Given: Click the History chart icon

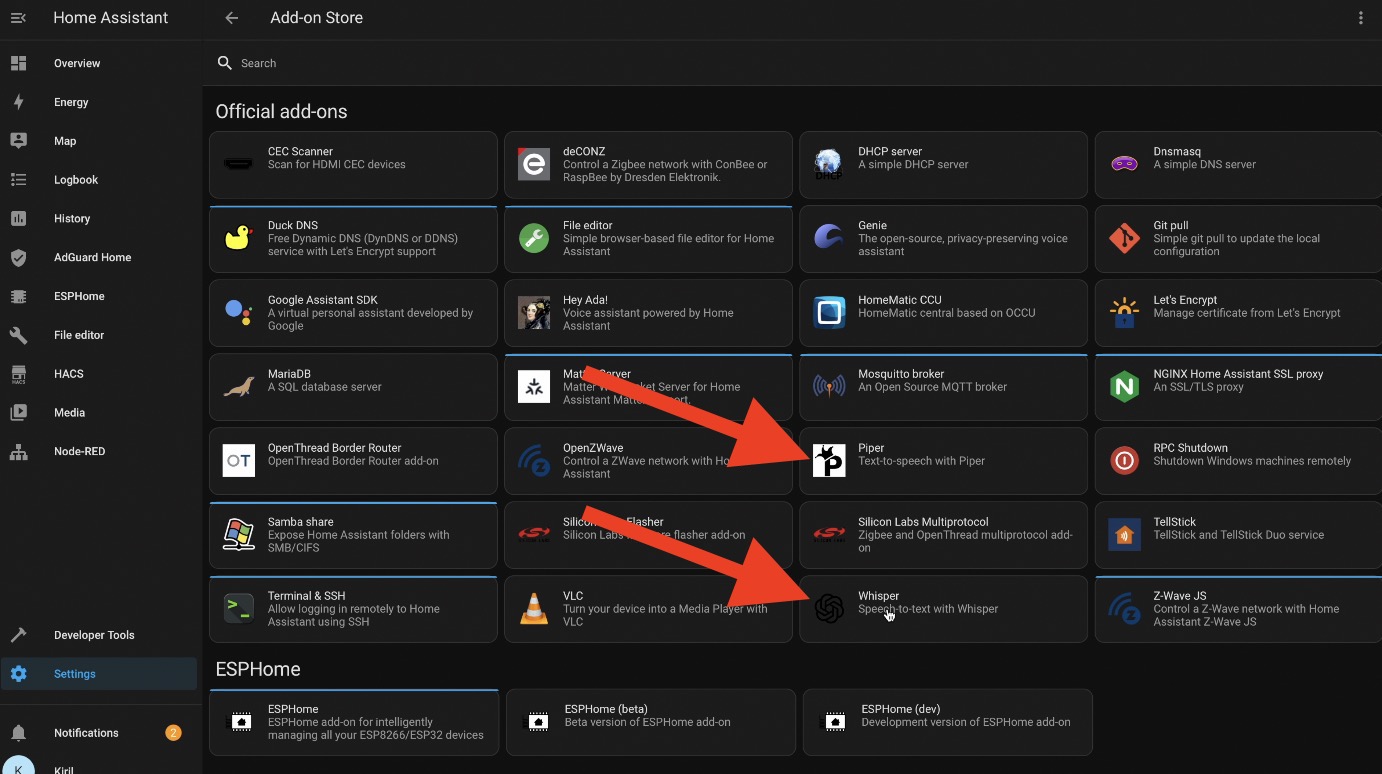Looking at the screenshot, I should point(18,218).
